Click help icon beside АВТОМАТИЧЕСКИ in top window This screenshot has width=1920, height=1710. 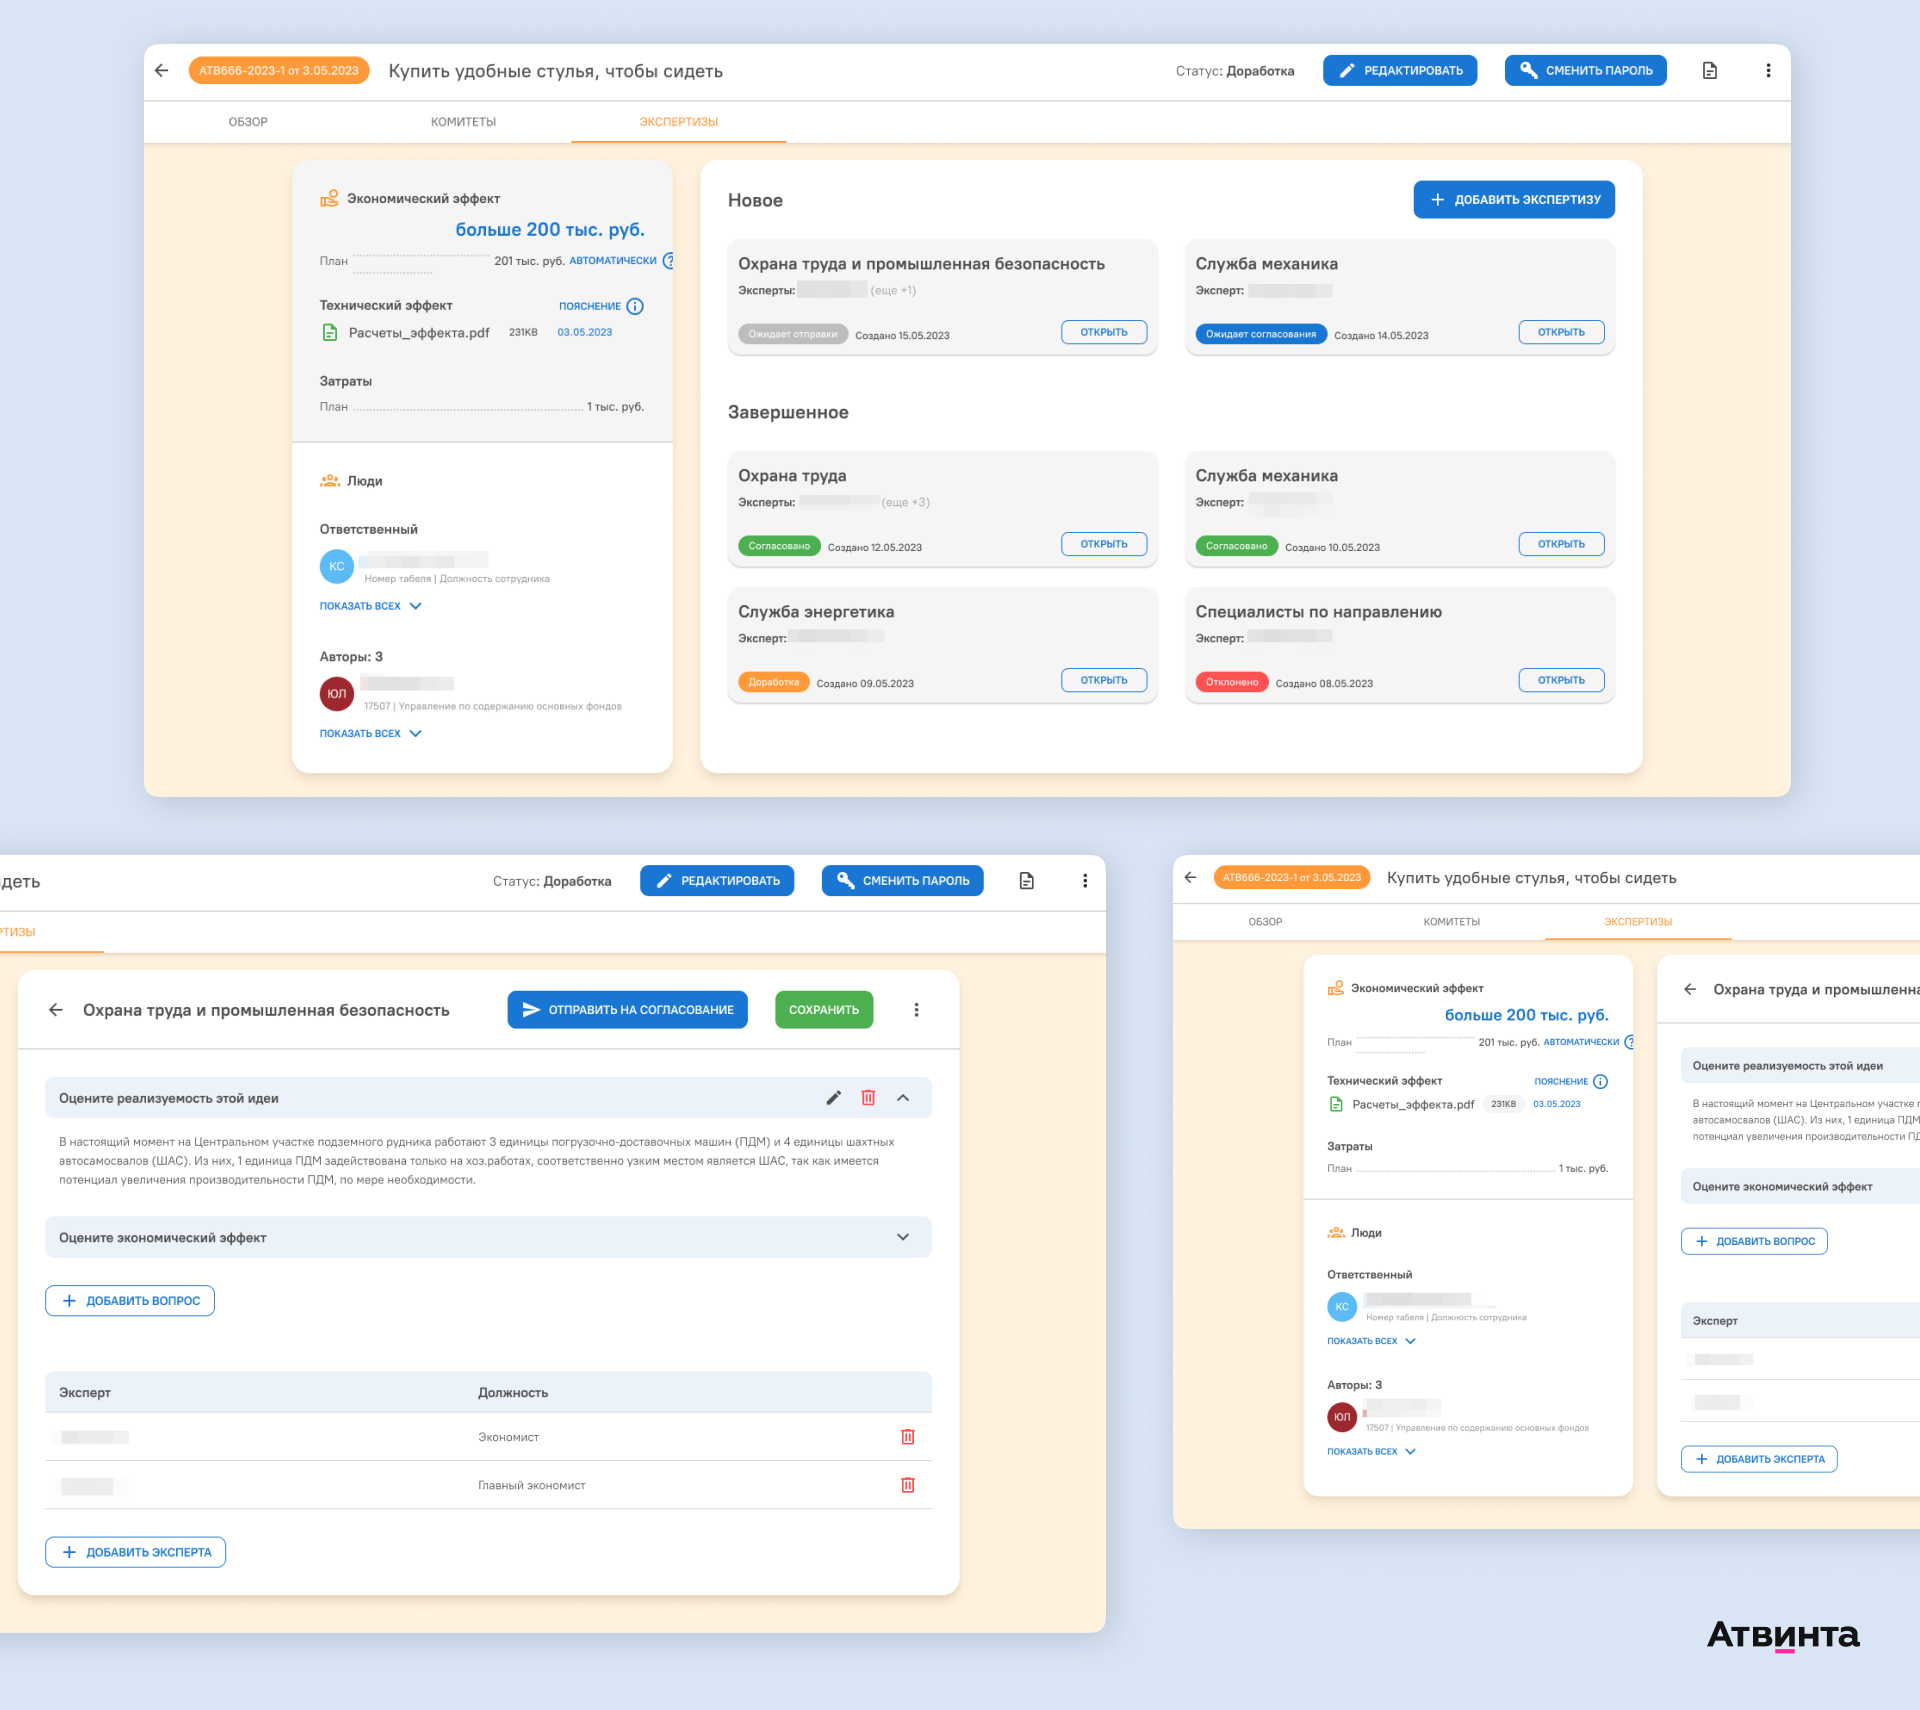tap(669, 261)
